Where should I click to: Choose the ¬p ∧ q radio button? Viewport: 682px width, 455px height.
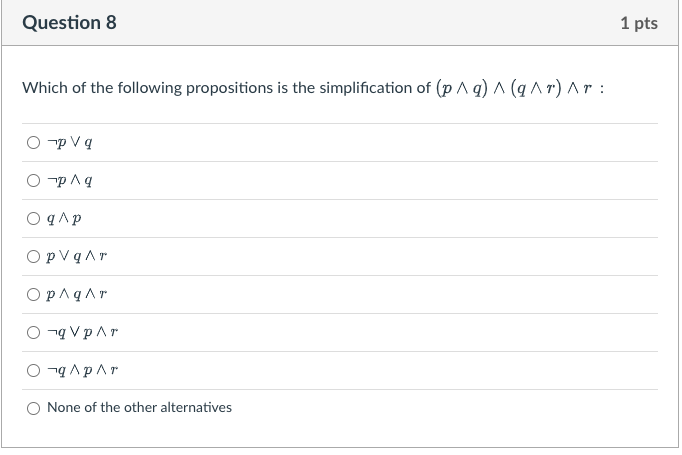pos(34,181)
